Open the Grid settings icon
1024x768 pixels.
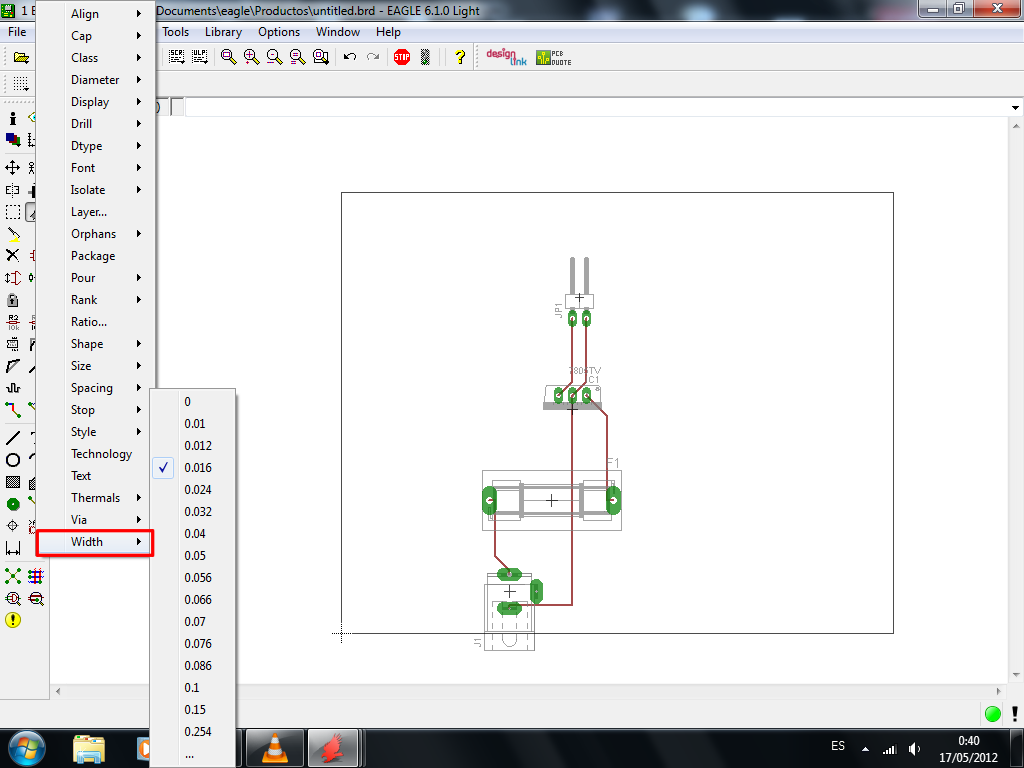[21, 84]
